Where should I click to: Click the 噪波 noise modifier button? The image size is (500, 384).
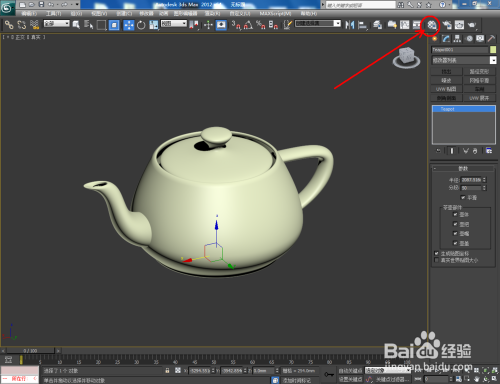(446, 80)
